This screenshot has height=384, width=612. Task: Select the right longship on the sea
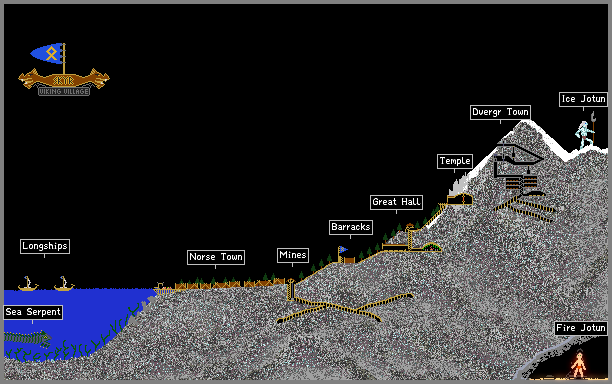coord(64,284)
